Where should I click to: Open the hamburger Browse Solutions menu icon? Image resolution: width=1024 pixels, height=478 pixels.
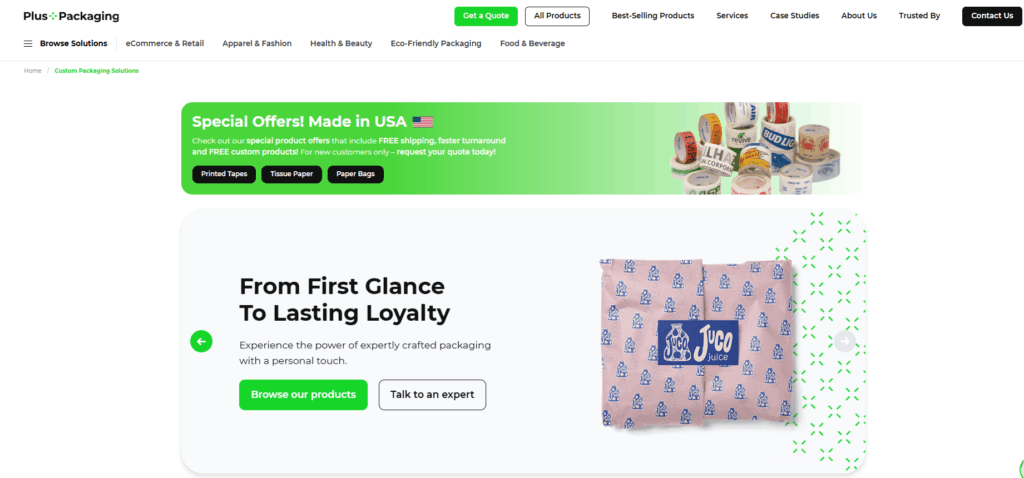[28, 44]
